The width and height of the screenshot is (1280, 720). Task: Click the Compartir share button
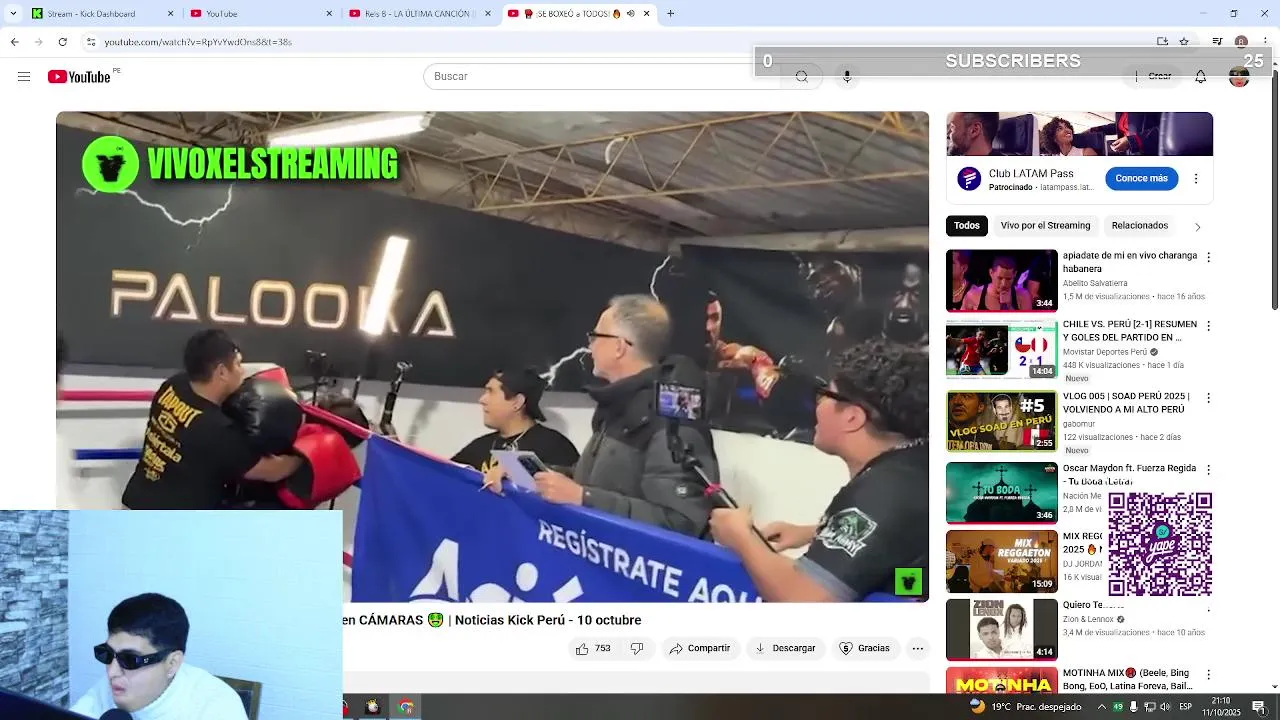pyautogui.click(x=700, y=648)
